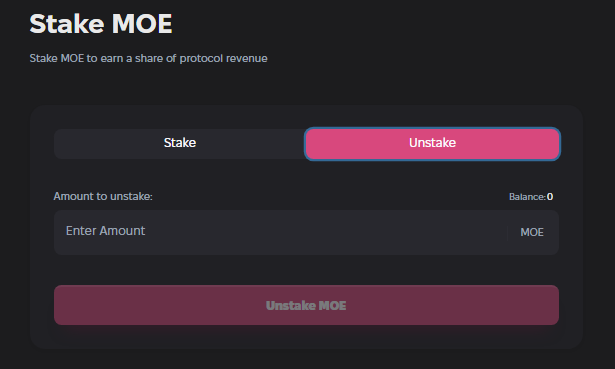Activate the Unstake mode toggle
This screenshot has height=369, width=615.
(432, 144)
